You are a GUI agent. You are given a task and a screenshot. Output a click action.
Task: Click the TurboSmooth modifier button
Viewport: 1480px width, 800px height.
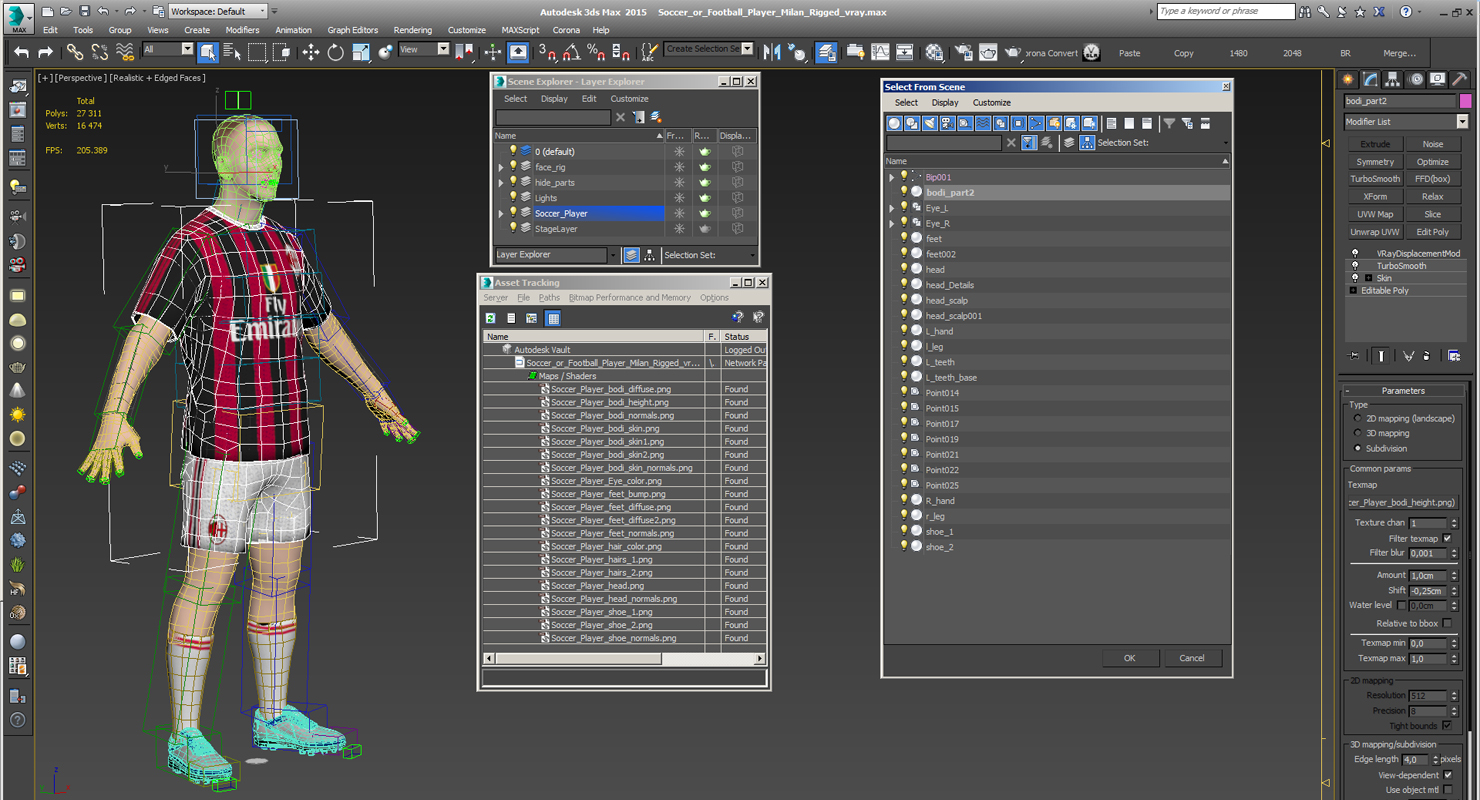[x=1375, y=179]
